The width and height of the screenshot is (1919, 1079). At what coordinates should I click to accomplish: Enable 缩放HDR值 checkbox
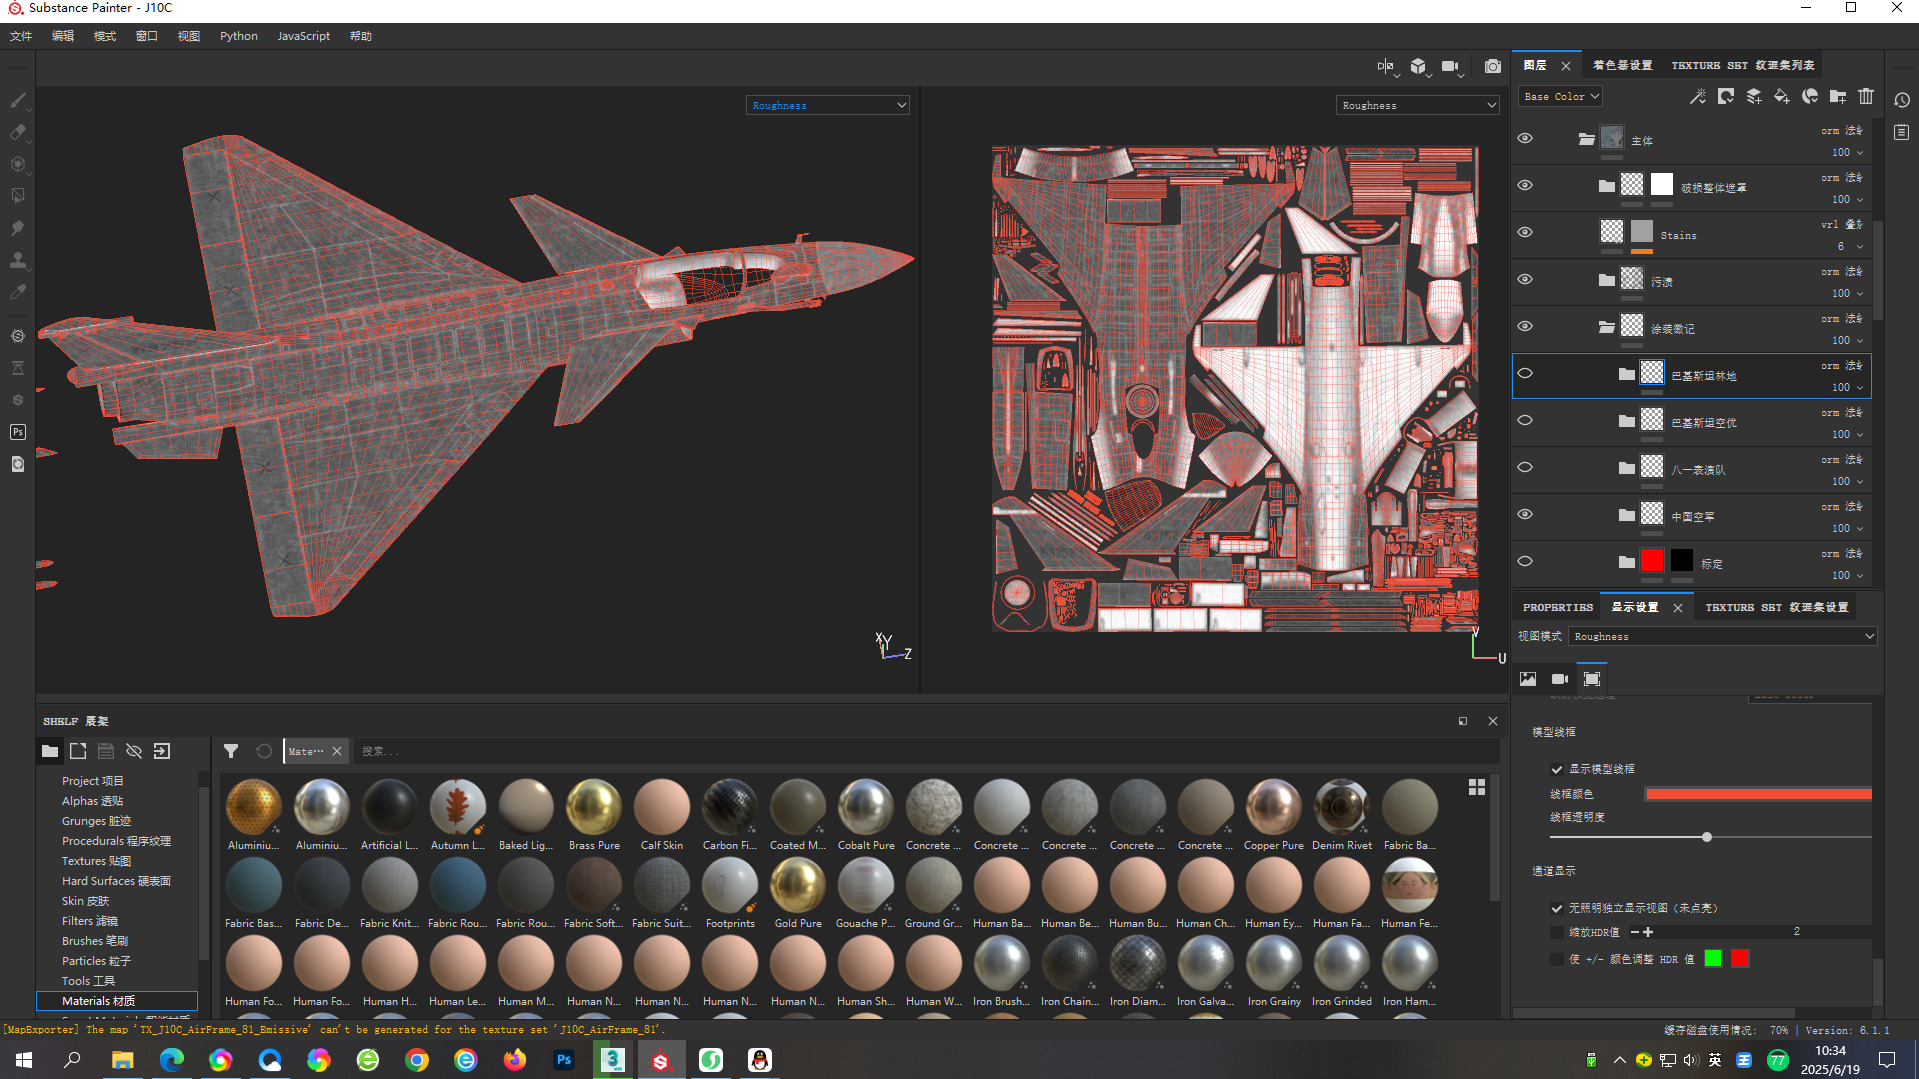coord(1557,932)
